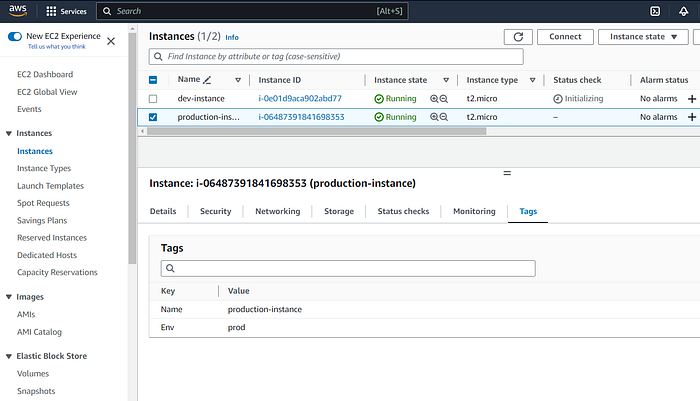The height and width of the screenshot is (401, 700).
Task: Uncheck the production-instance row checkbox
Action: [153, 117]
